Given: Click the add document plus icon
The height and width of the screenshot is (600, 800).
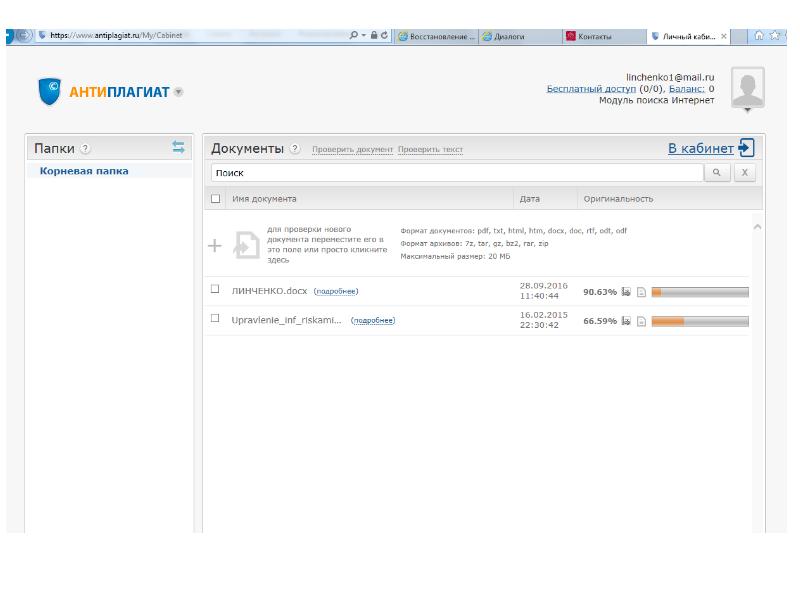Looking at the screenshot, I should pos(214,245).
